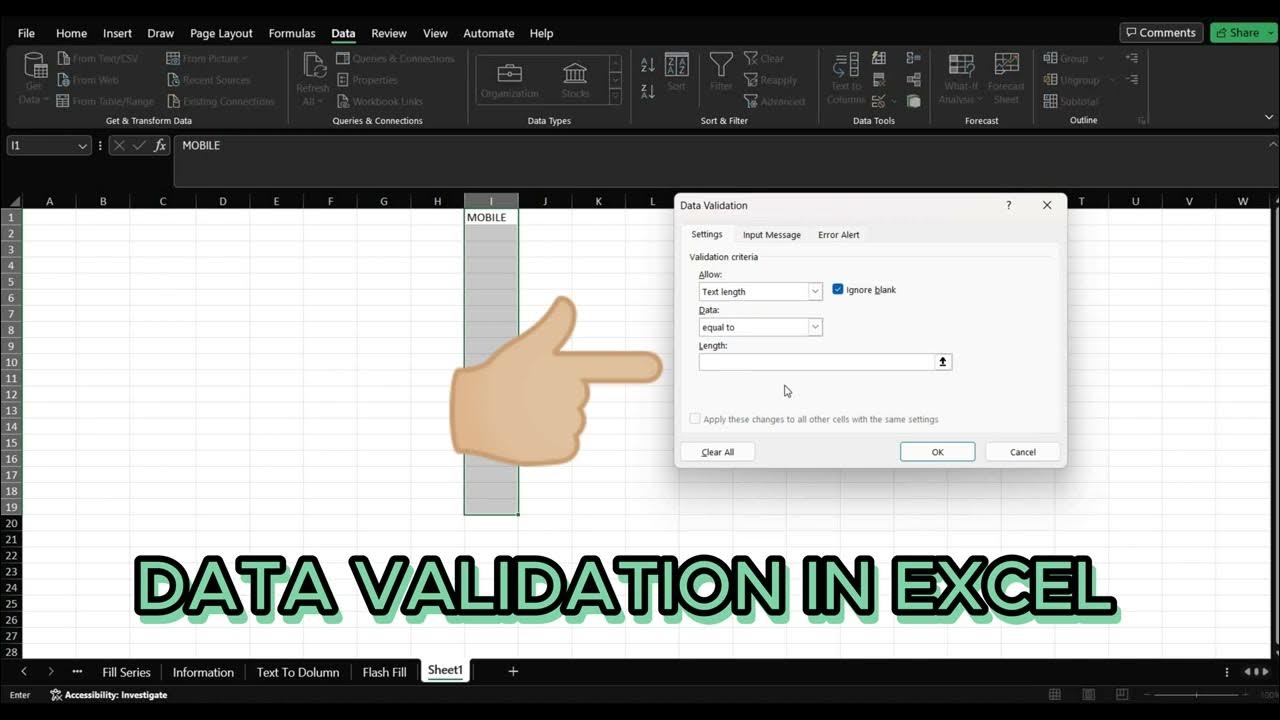This screenshot has height=720, width=1280.
Task: Click OK in Data Validation
Action: 937,452
